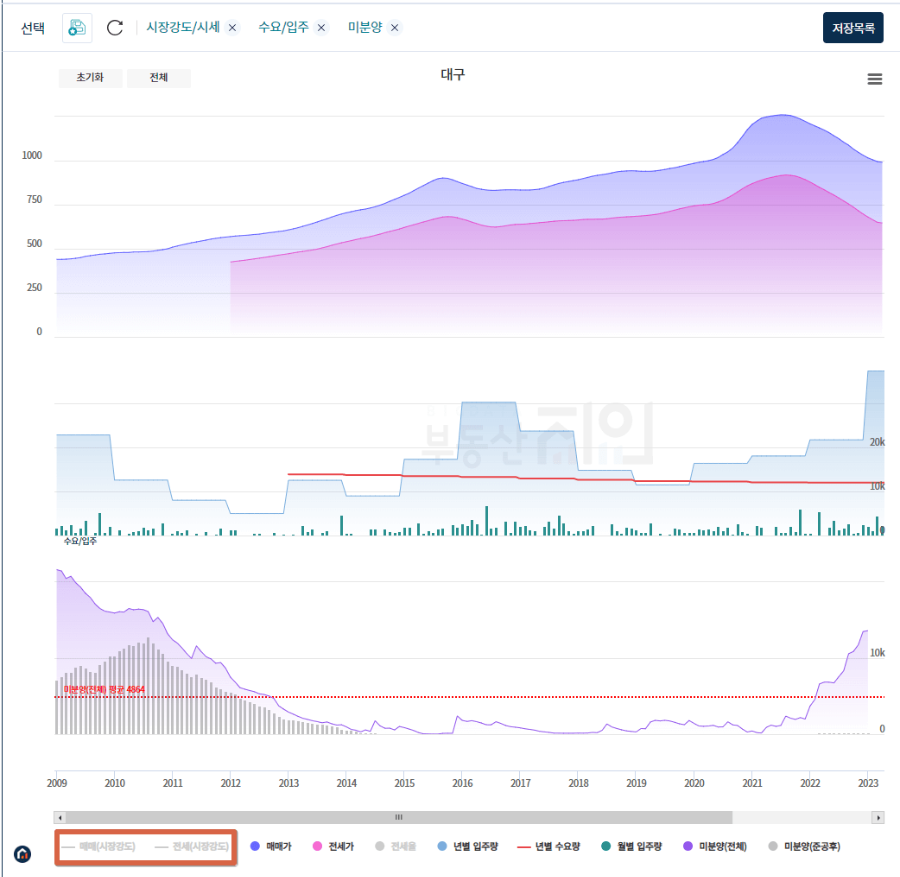Remove the 미분양 filter tag

tap(394, 28)
